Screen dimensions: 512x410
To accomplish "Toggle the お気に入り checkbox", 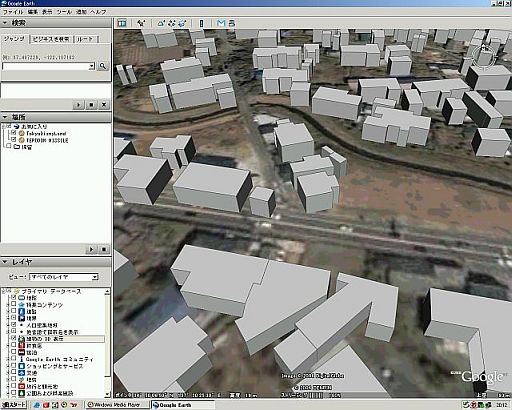I will 9,127.
